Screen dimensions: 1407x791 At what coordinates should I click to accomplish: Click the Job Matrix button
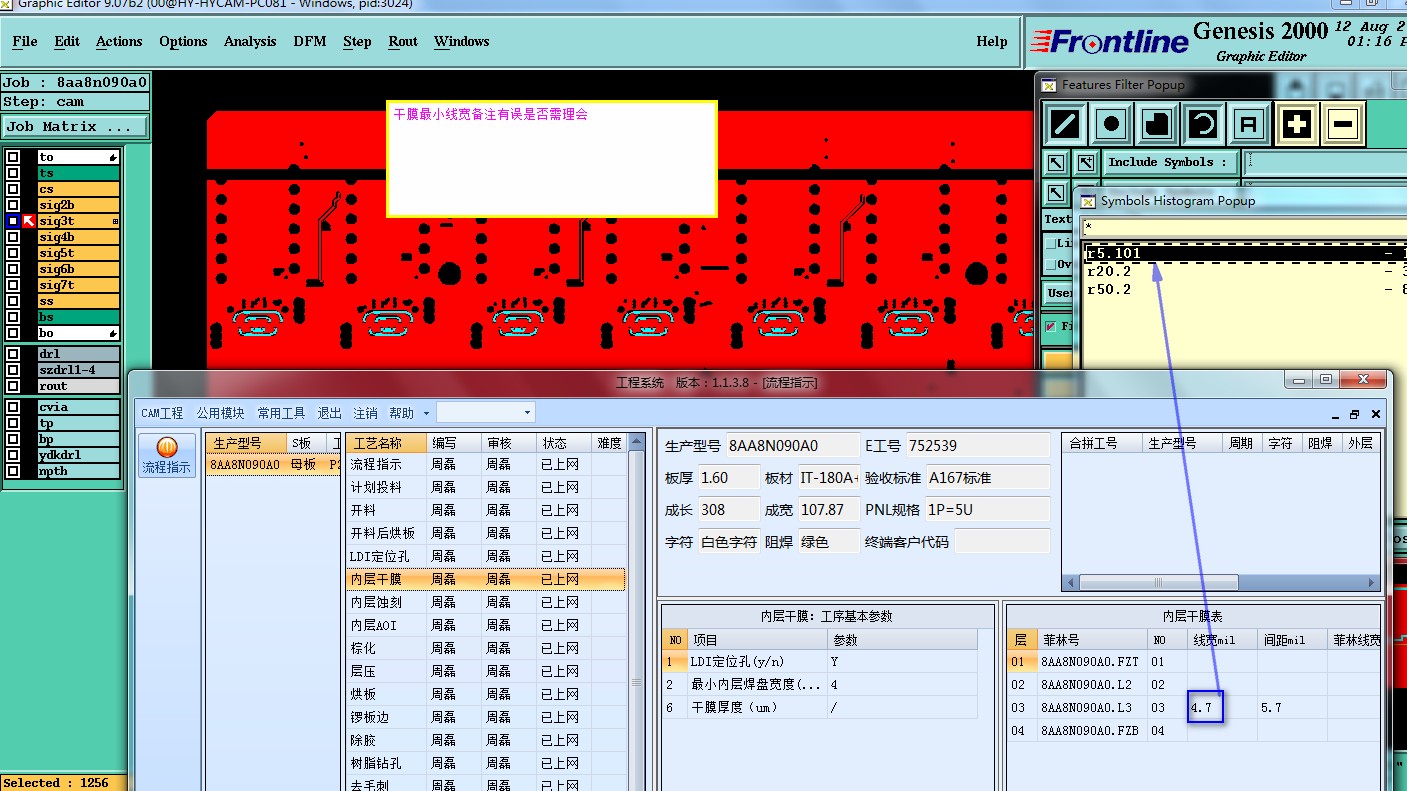tap(75, 127)
